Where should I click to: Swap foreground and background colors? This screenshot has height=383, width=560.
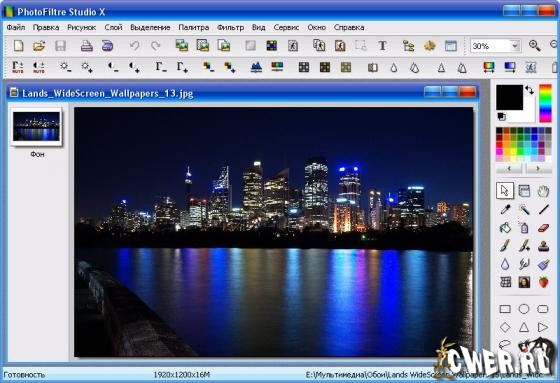[529, 90]
